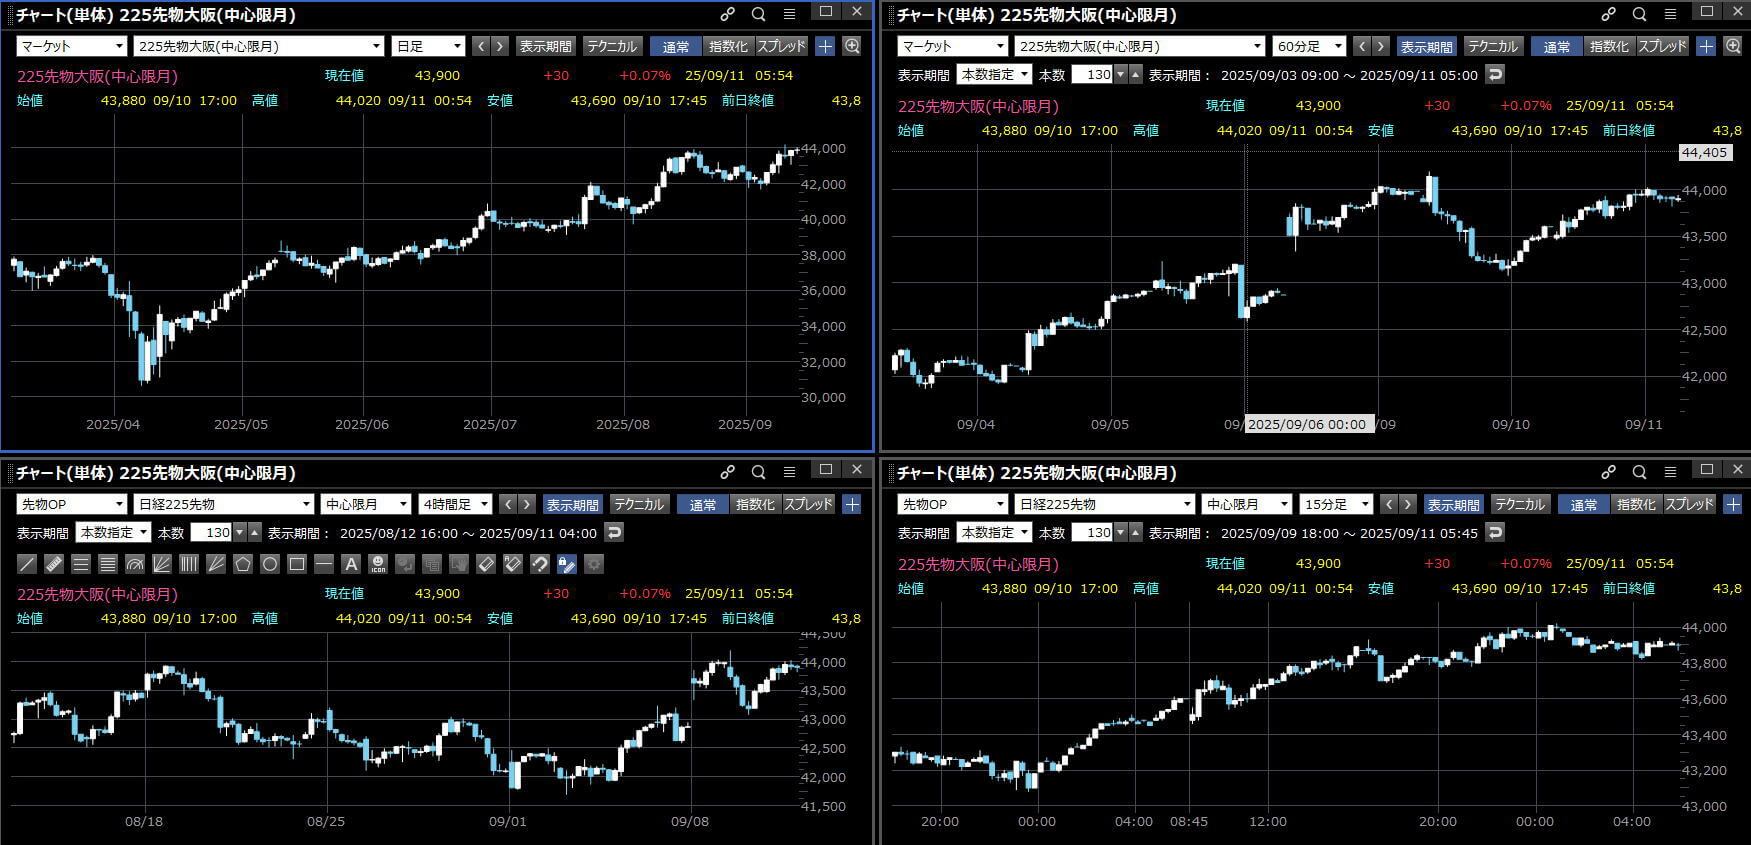Open hamburger menu in 15分足 chart titlebar
Screen dimensions: 1751x845
[1670, 472]
